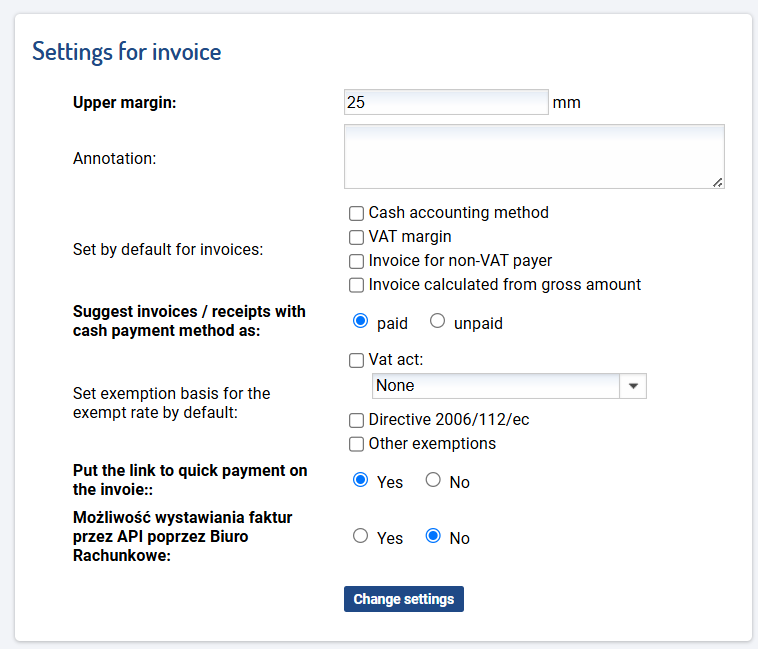Select No for API Biuro Rachunkowe invoicing
The height and width of the screenshot is (649, 758).
tap(433, 536)
